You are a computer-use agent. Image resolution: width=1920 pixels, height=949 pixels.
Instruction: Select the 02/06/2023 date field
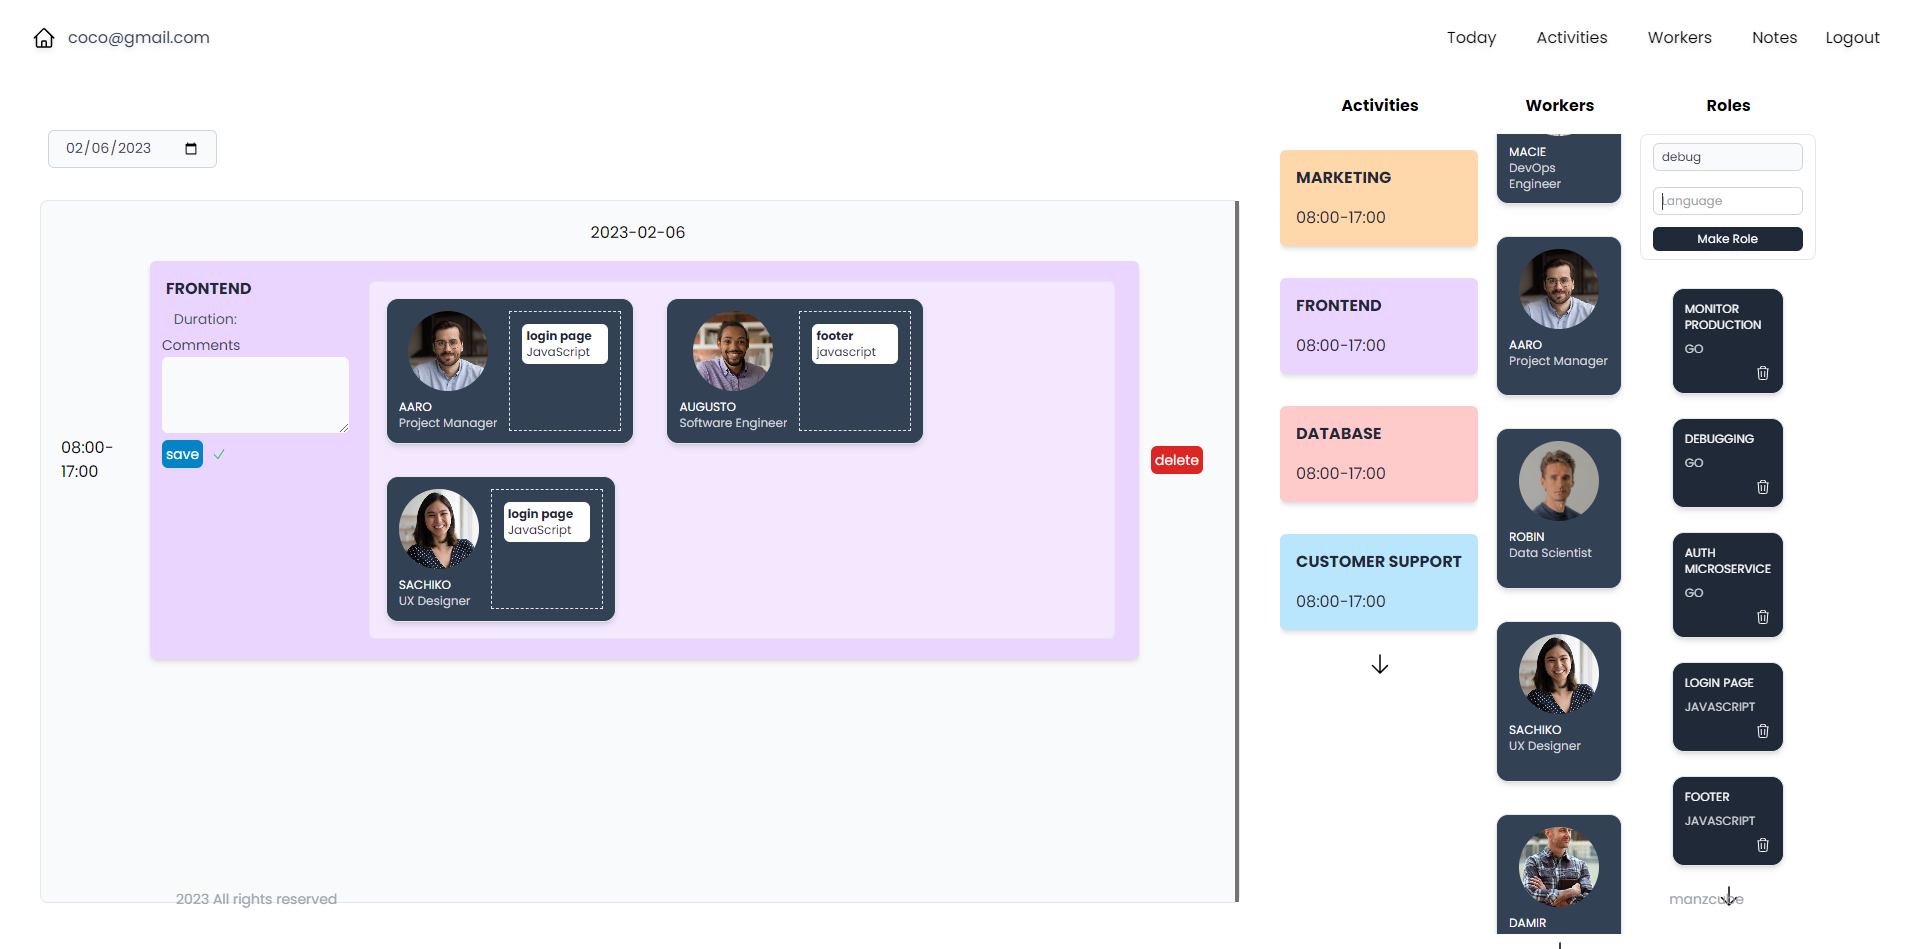click(x=132, y=149)
